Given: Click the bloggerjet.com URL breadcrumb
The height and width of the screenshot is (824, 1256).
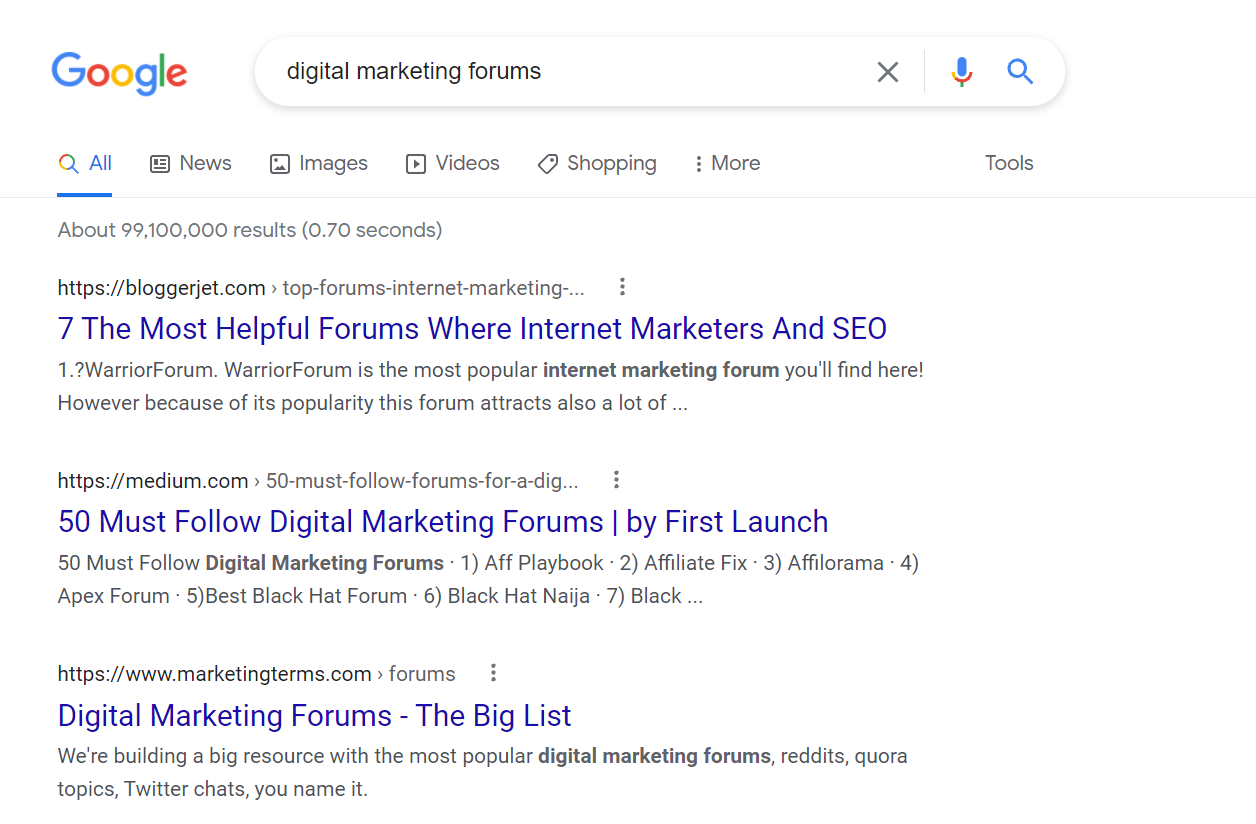Looking at the screenshot, I should (320, 288).
